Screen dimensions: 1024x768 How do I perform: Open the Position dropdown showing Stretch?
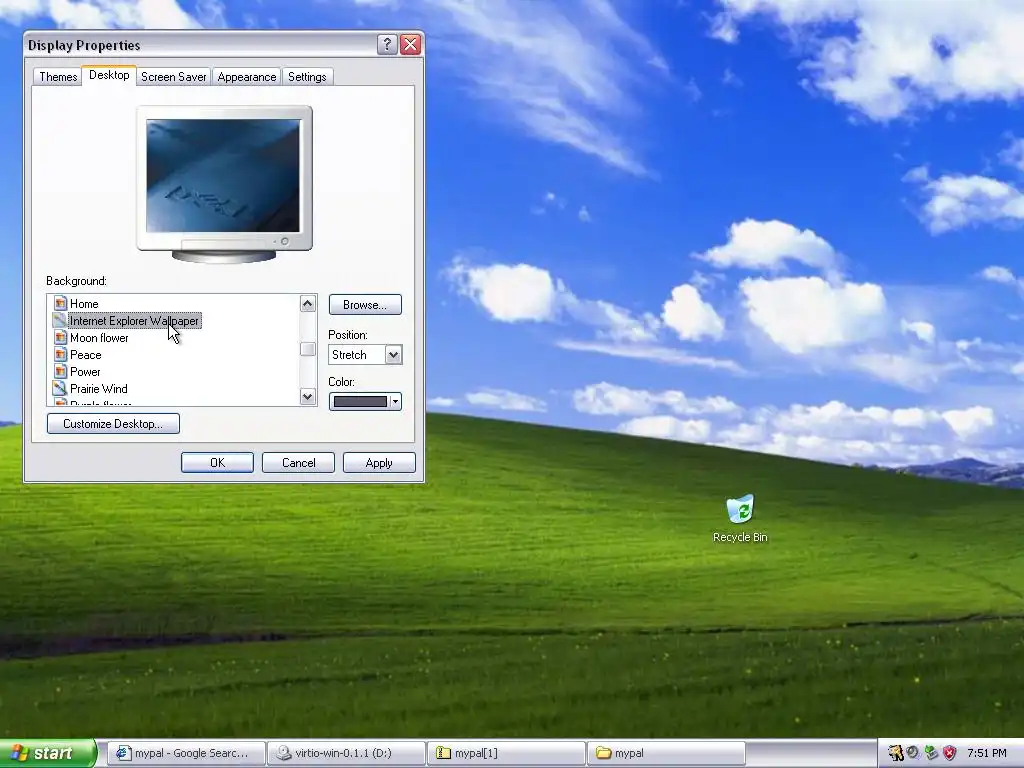click(x=365, y=355)
